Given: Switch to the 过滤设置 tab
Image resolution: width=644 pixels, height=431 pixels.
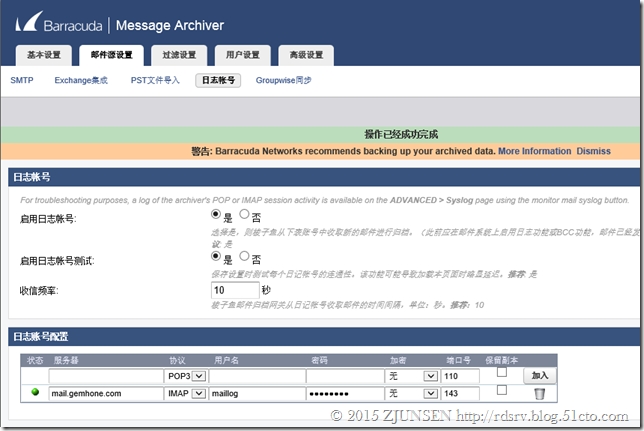Looking at the screenshot, I should pos(179,55).
